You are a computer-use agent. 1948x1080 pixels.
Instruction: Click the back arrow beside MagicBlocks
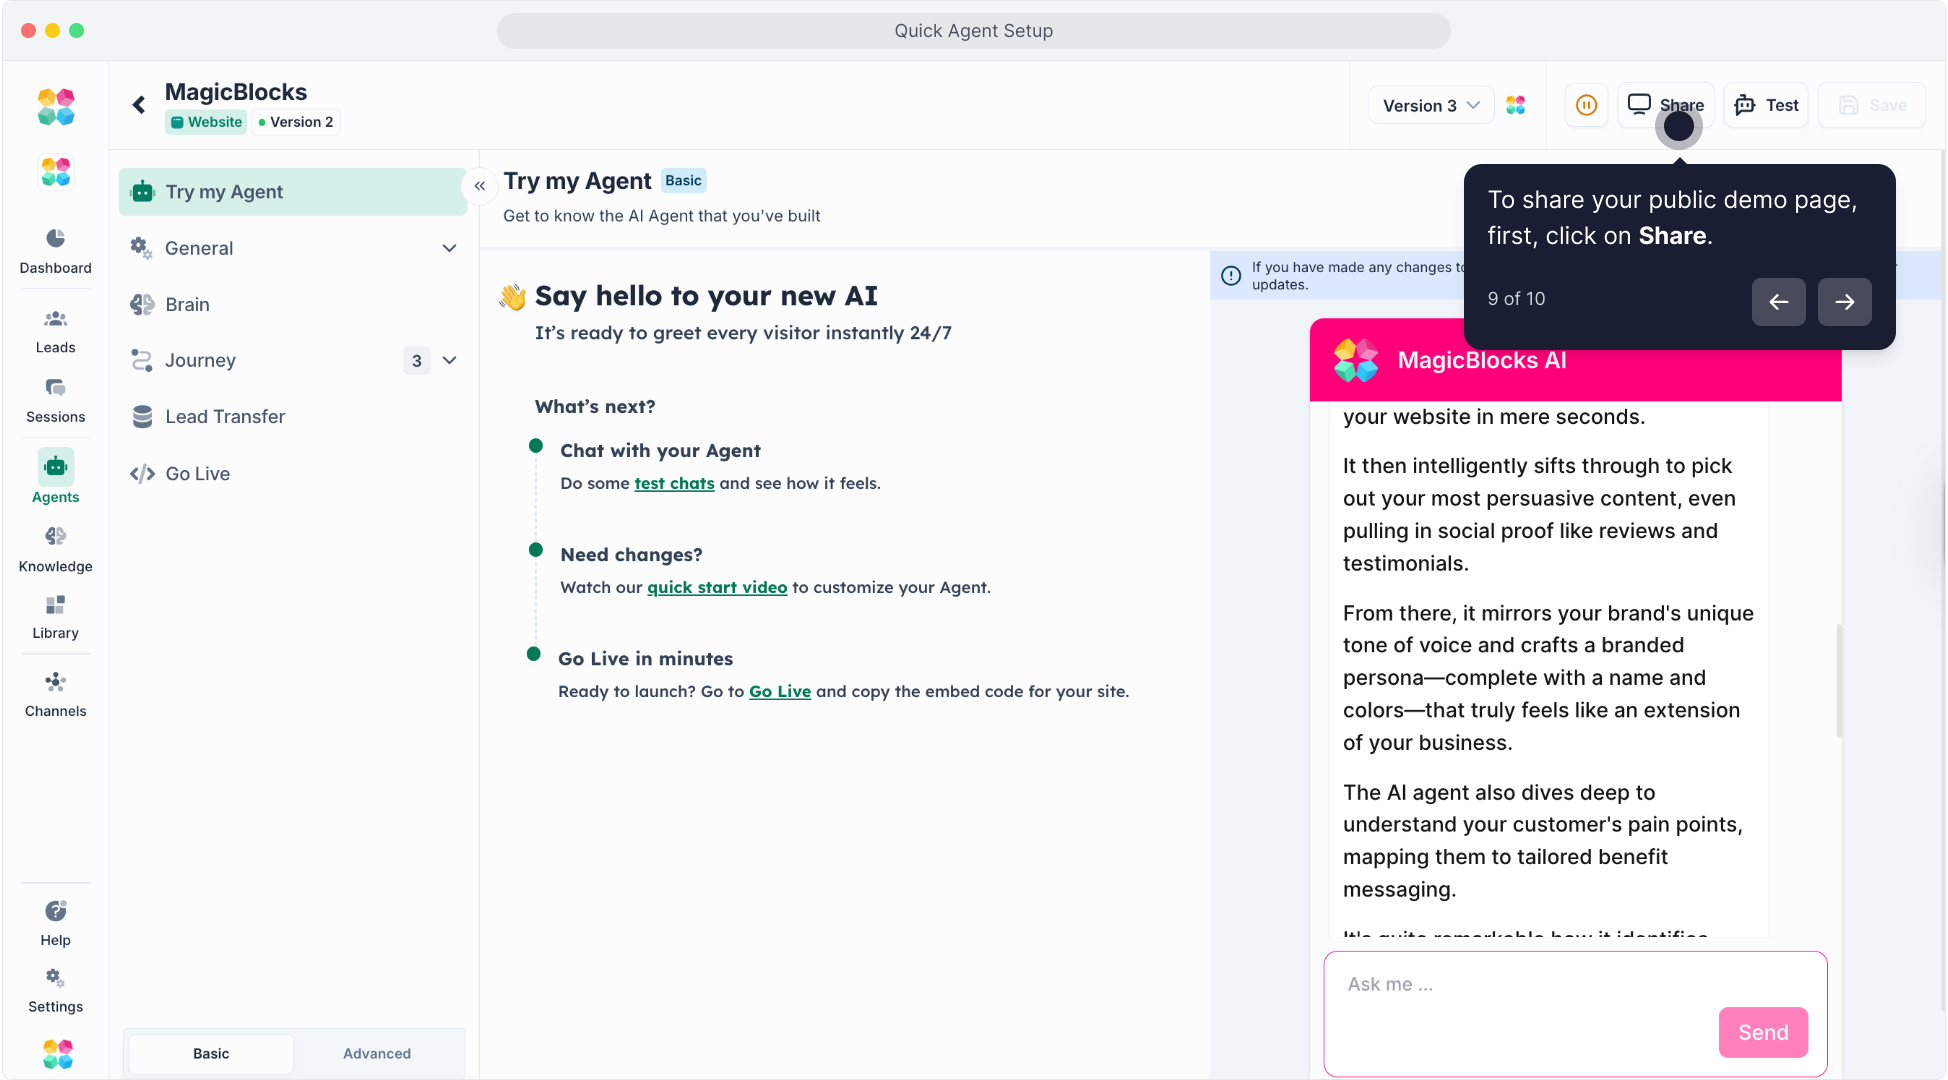pyautogui.click(x=139, y=105)
